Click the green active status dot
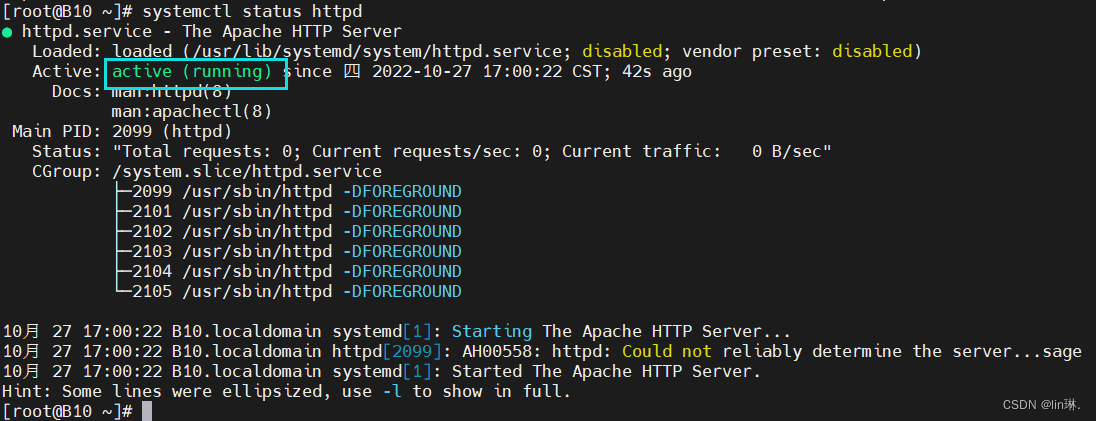Image resolution: width=1096 pixels, height=421 pixels. pyautogui.click(x=7, y=31)
